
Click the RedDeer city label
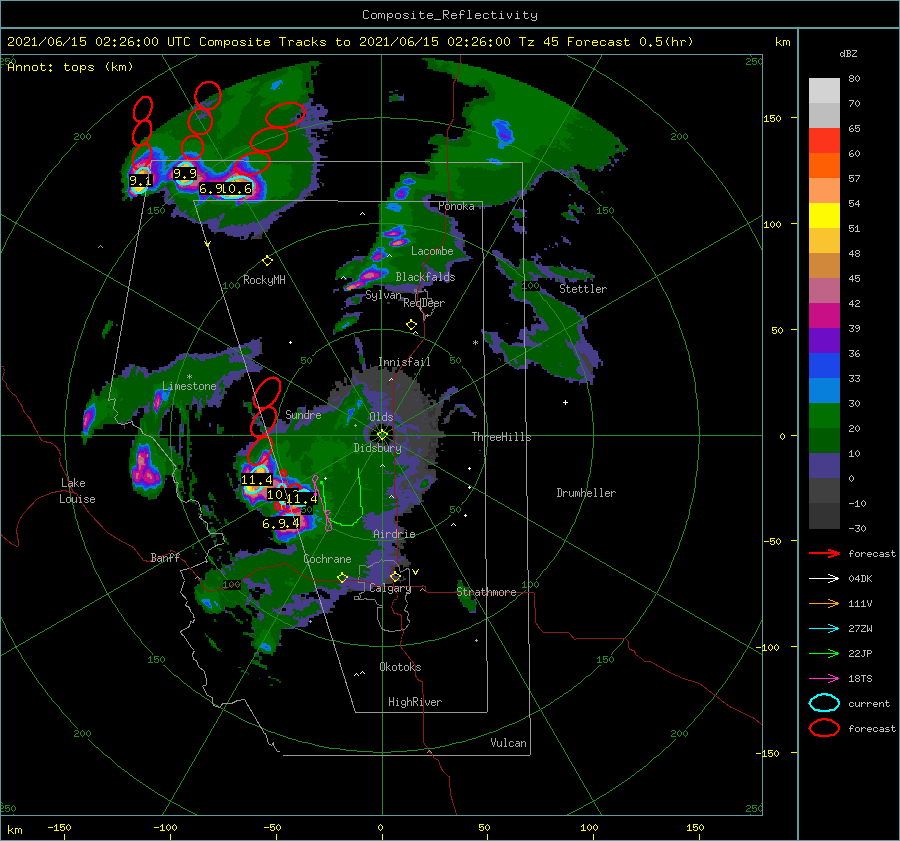pos(424,303)
